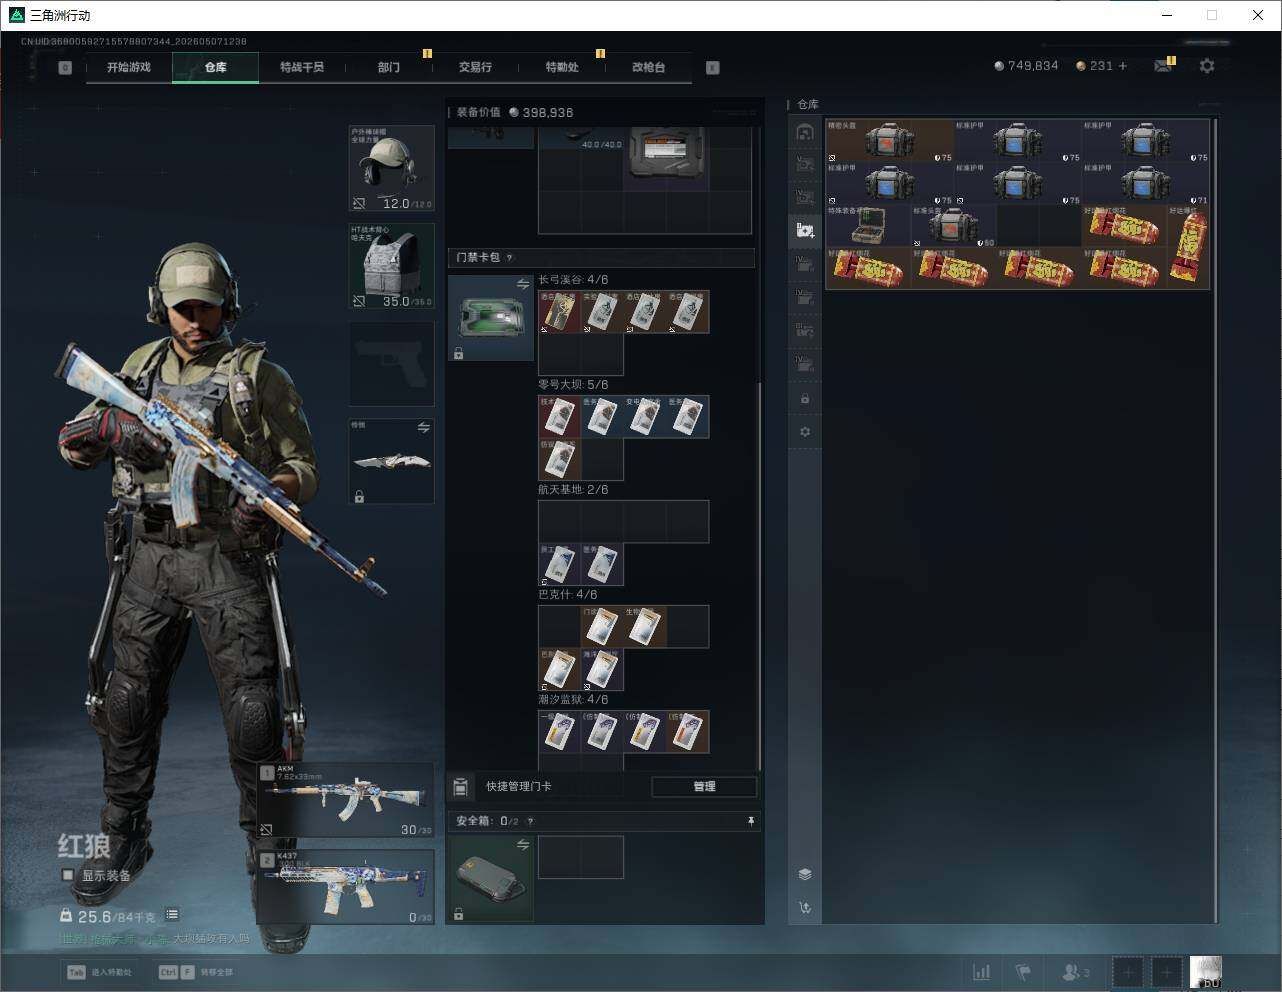
Task: Select the 精密头盔 repair kit in stash
Action: pos(890,141)
